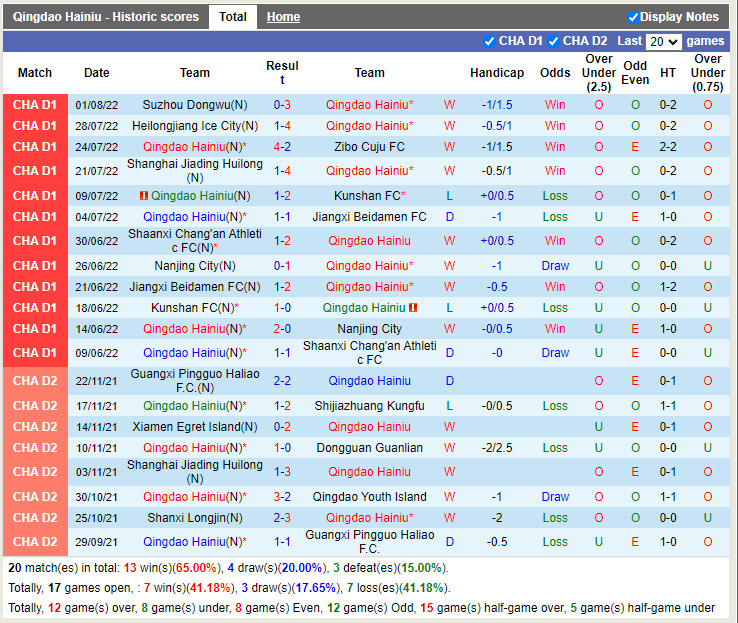Click red card icon in 18/06/22 row
Image resolution: width=738 pixels, height=623 pixels.
click(x=413, y=308)
